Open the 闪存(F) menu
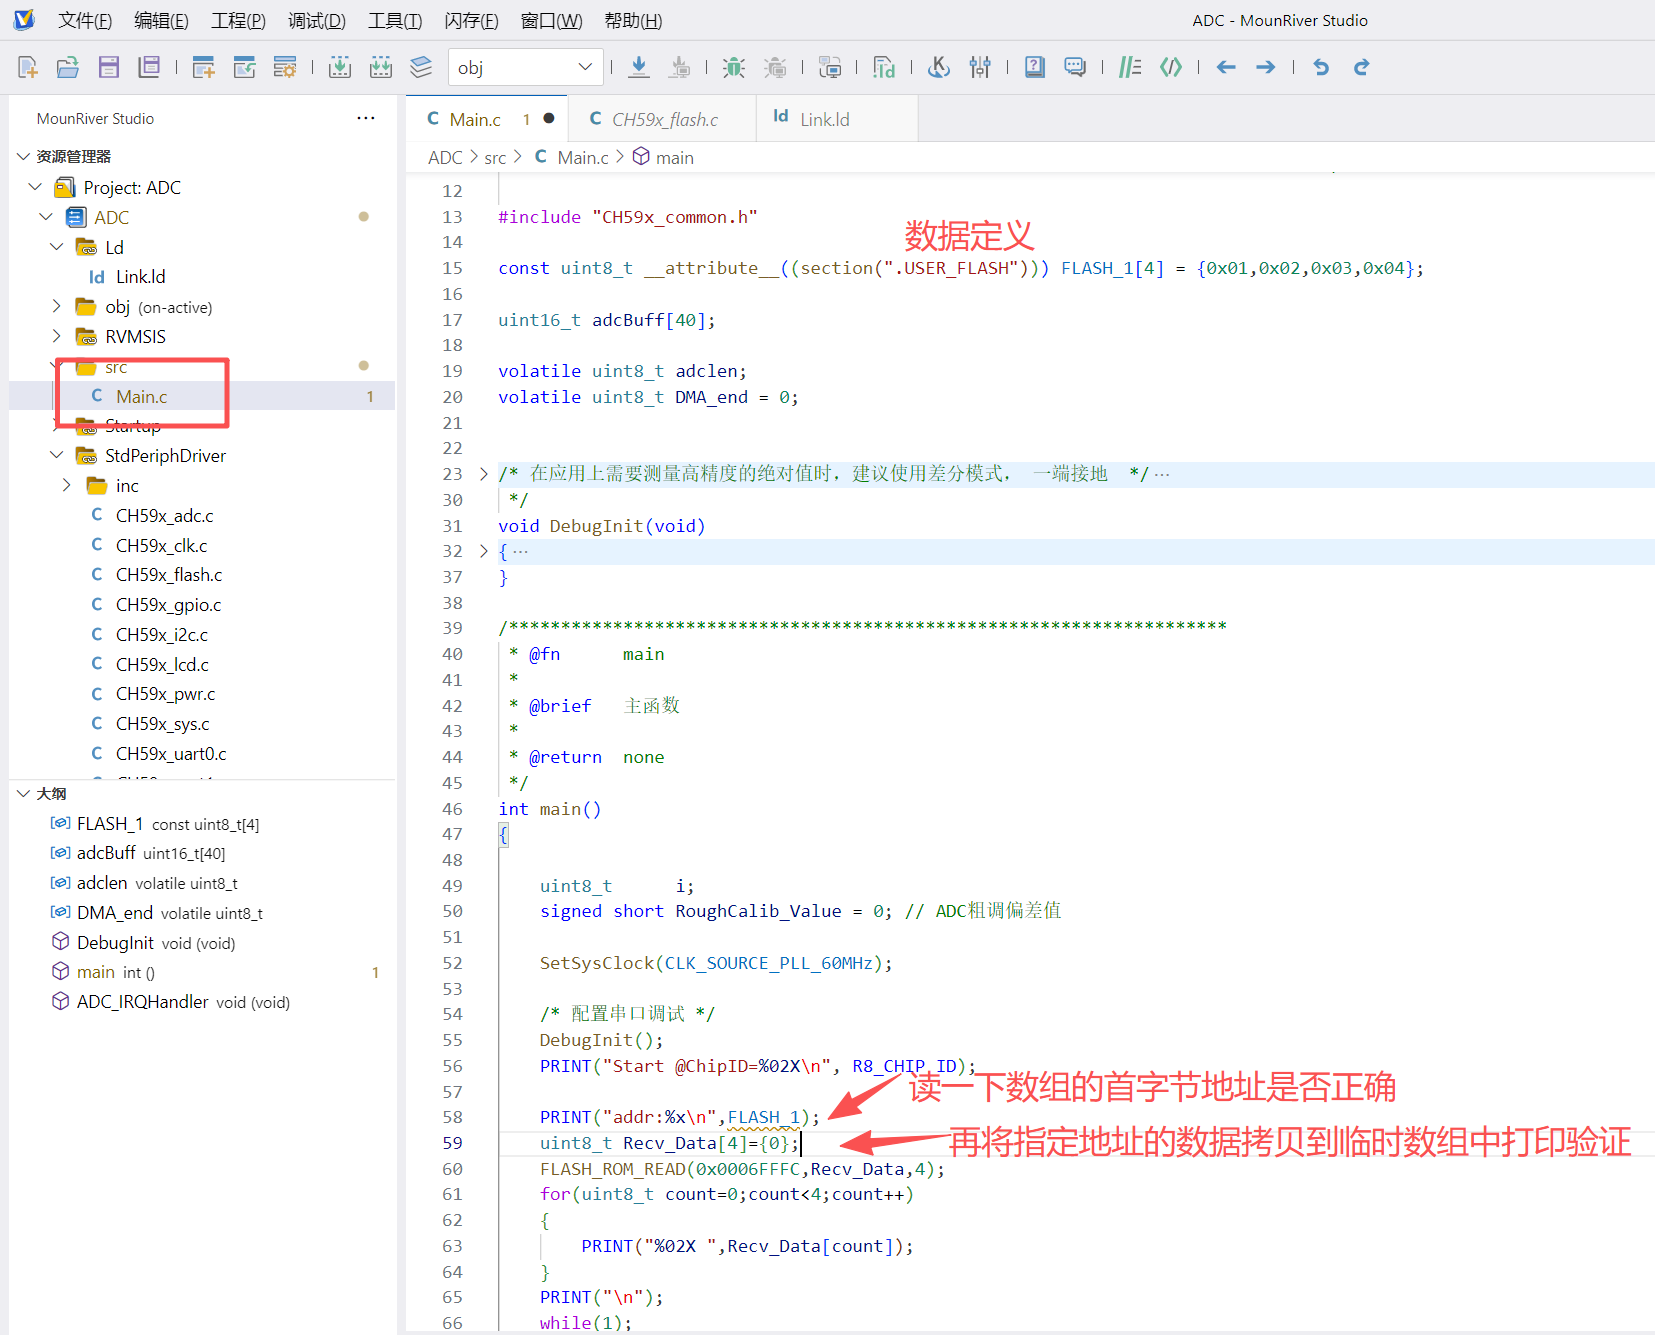 click(471, 20)
